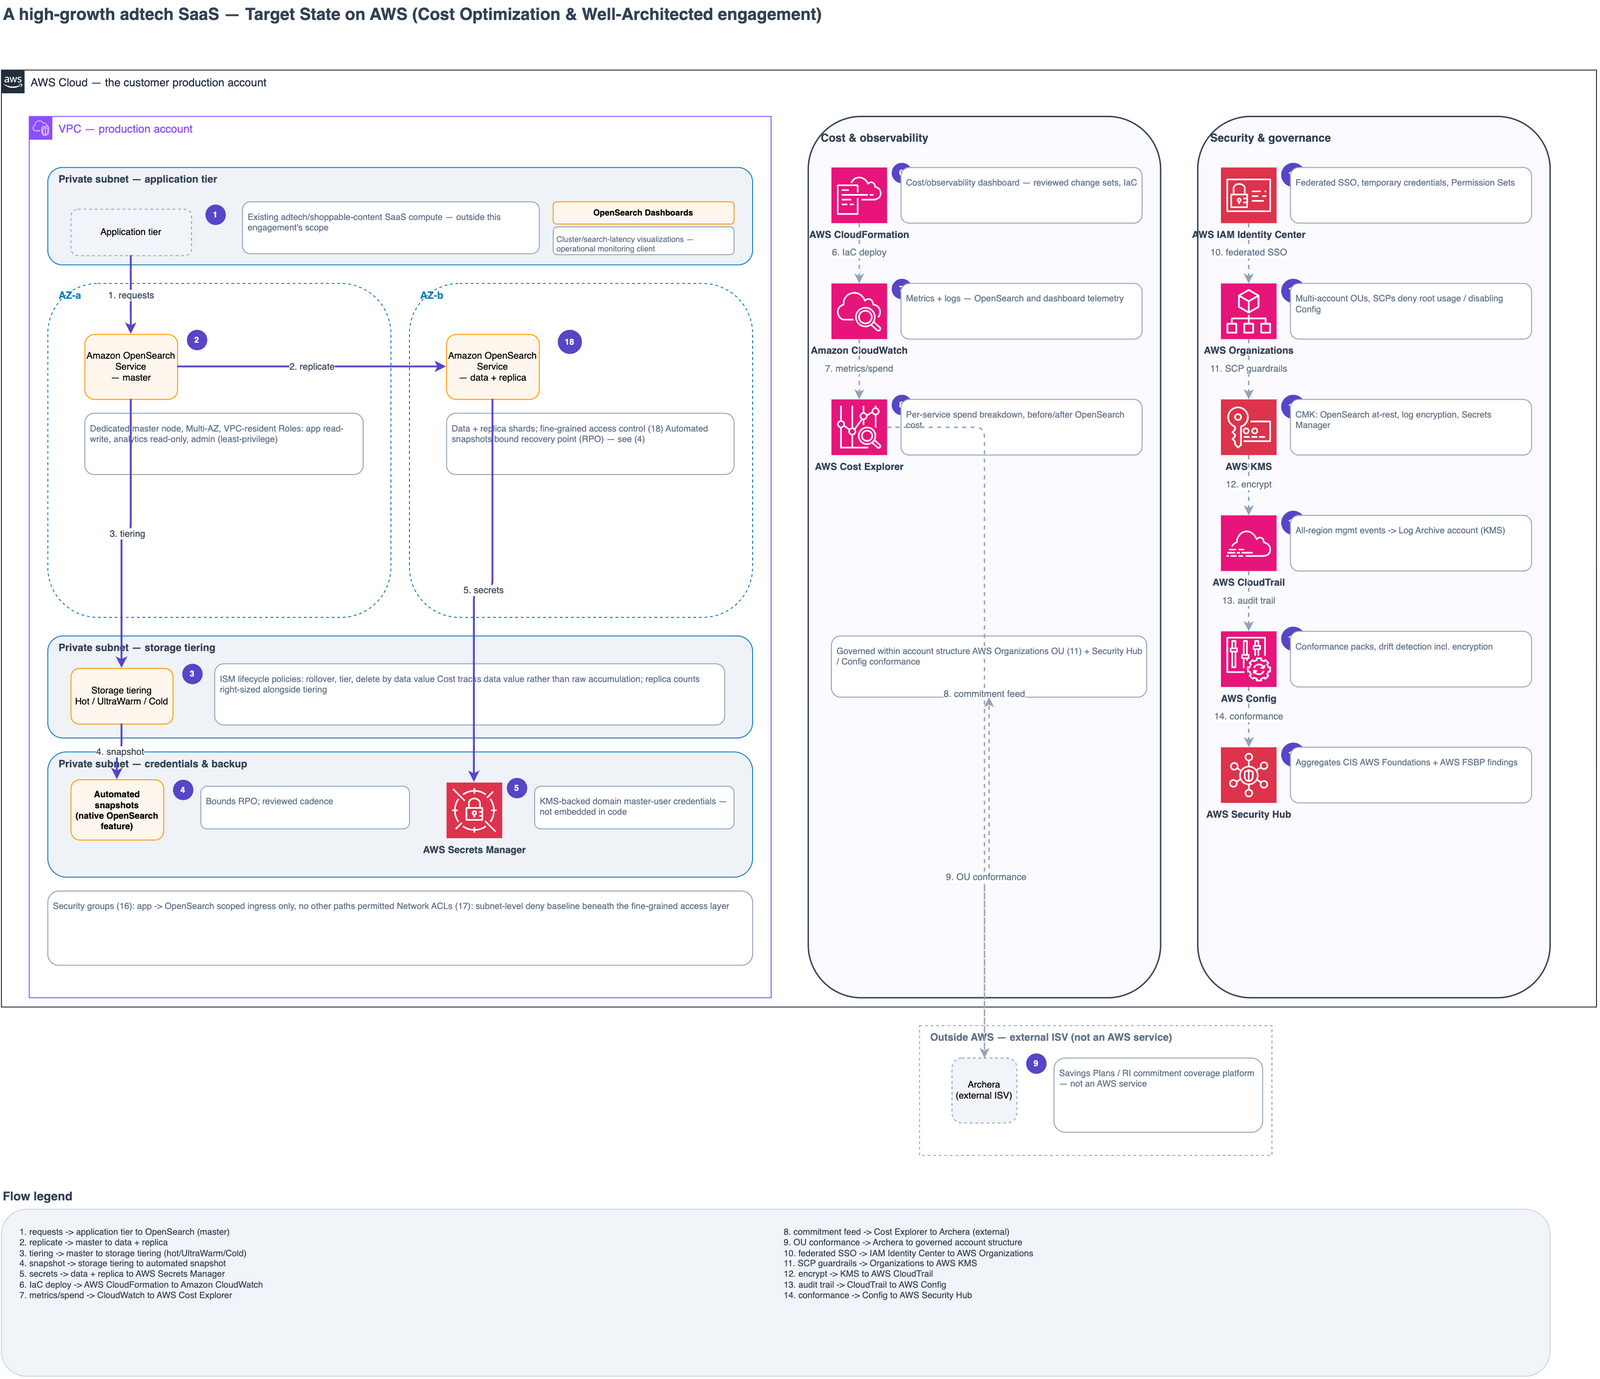Click the 'Security & governance' group title
Image resolution: width=1600 pixels, height=1379 pixels.
tap(1270, 138)
